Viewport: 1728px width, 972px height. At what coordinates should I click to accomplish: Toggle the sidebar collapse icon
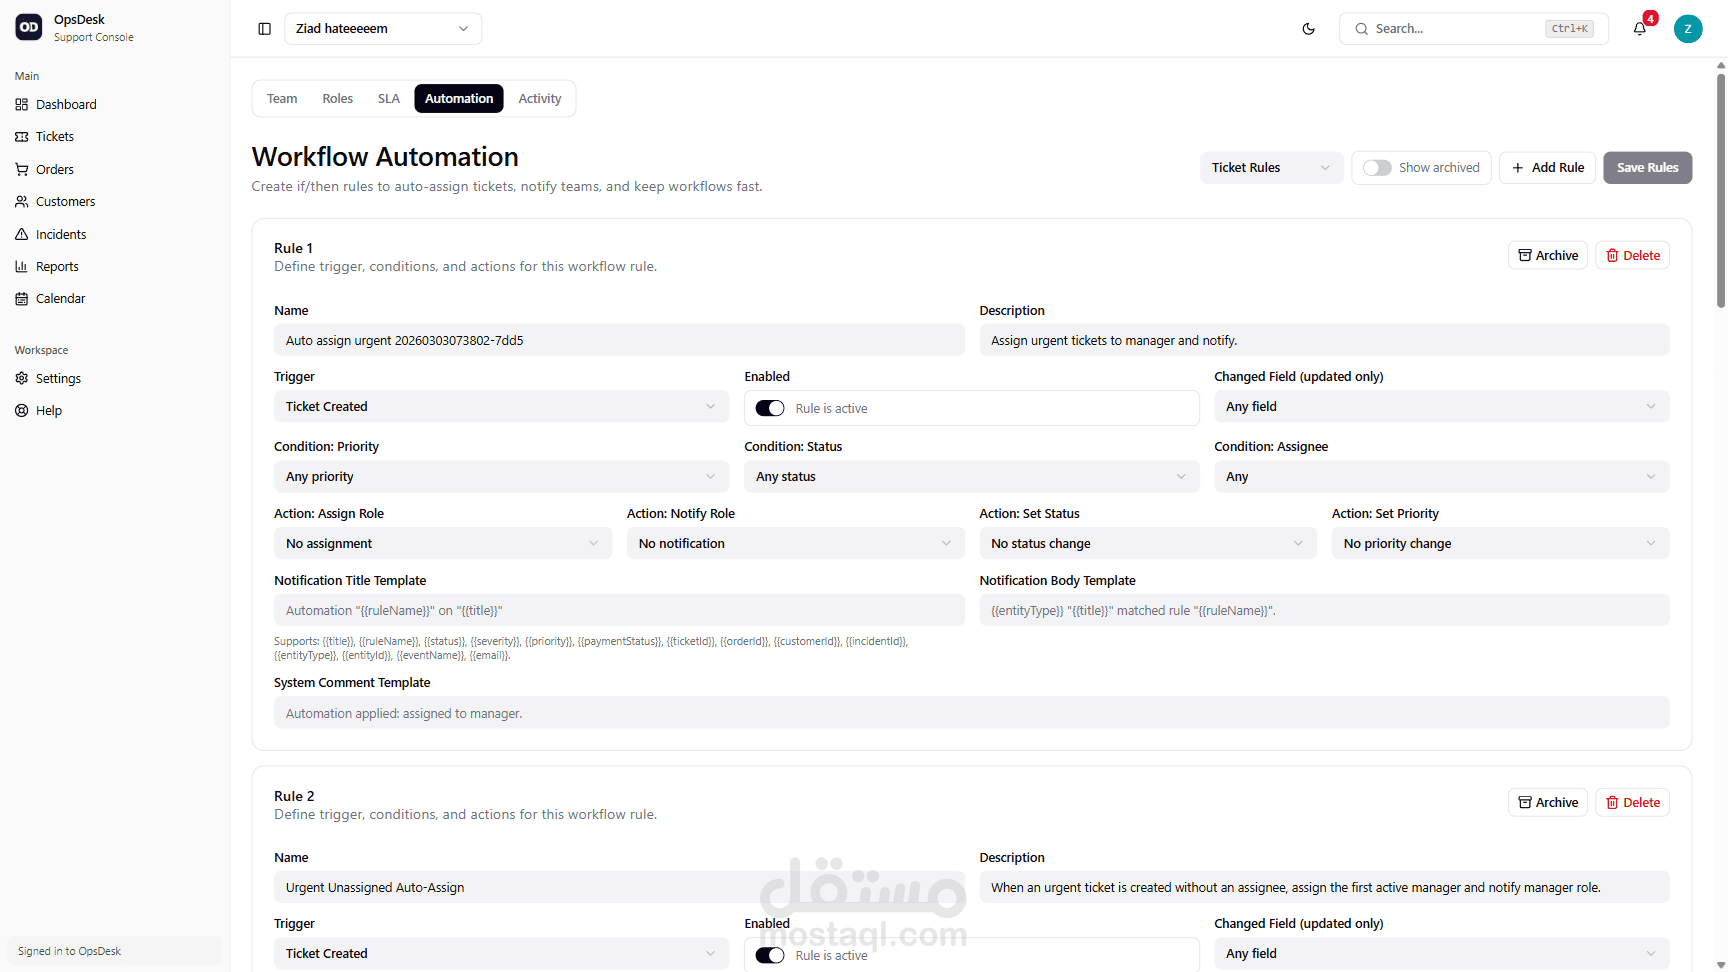coord(264,29)
